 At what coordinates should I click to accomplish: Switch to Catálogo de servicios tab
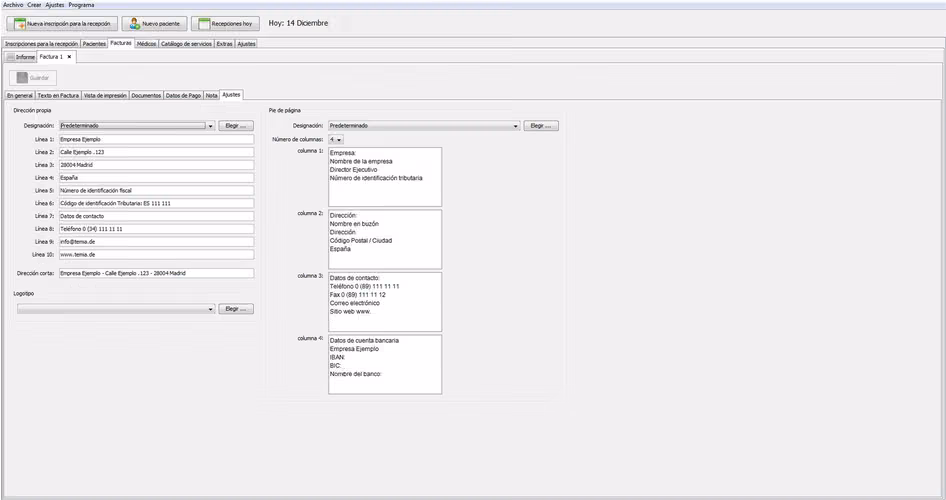(x=186, y=44)
